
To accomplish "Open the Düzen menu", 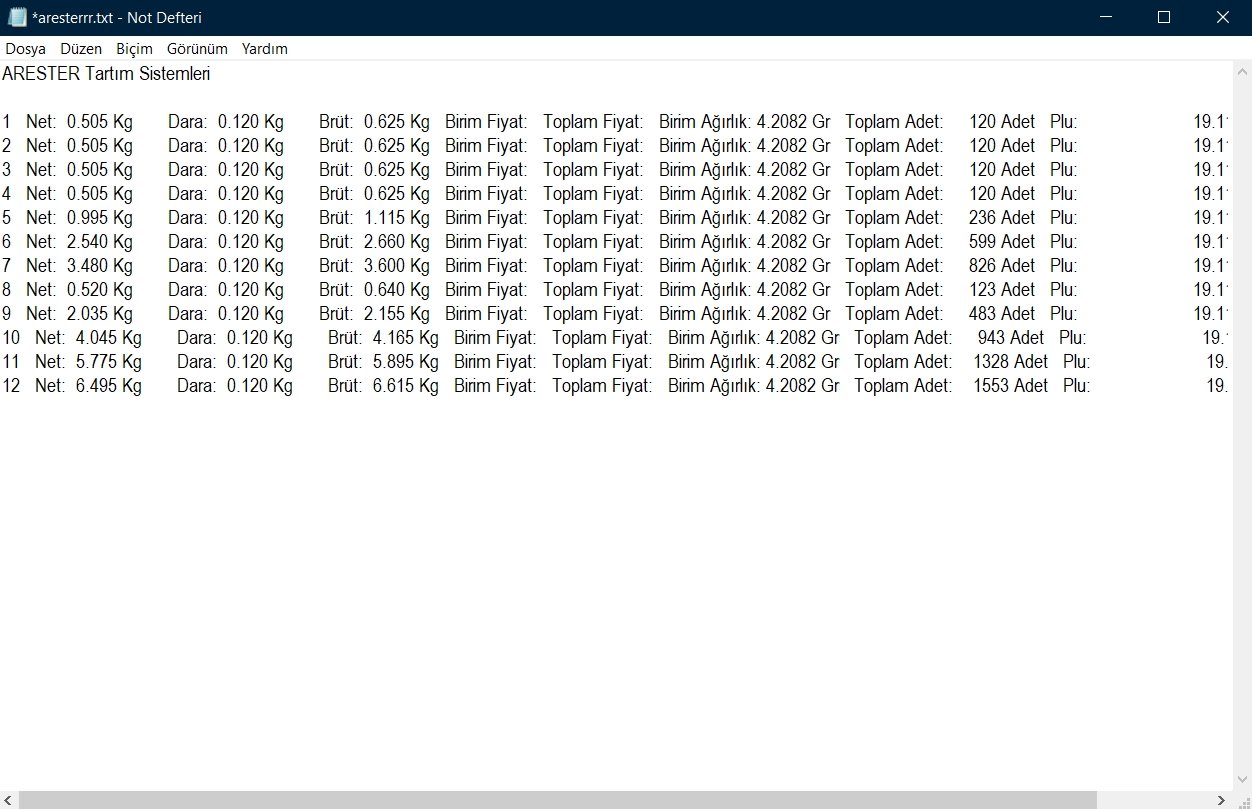I will (81, 48).
